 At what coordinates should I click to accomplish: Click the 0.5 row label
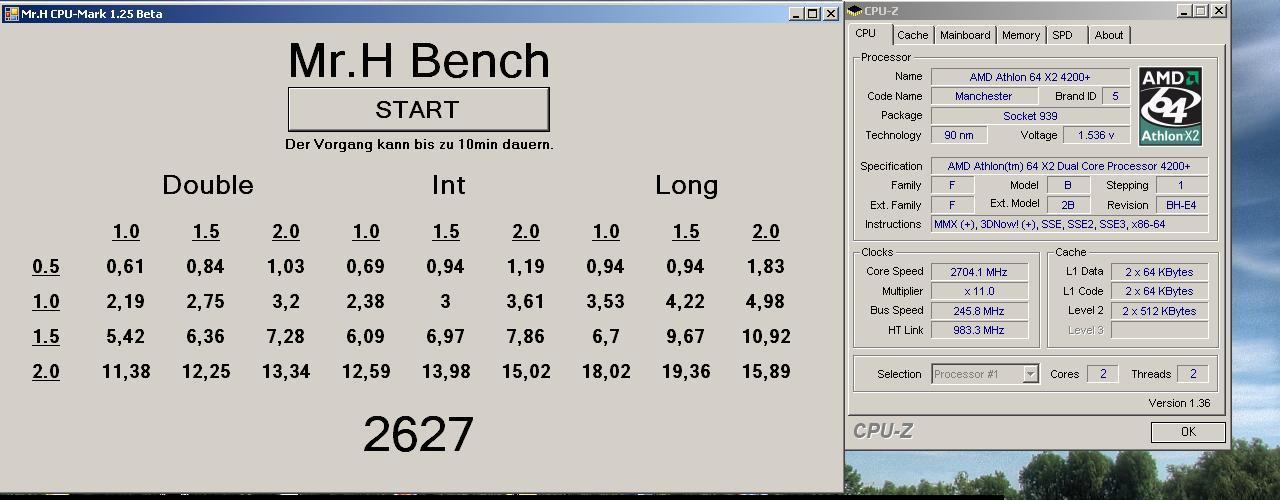[46, 267]
